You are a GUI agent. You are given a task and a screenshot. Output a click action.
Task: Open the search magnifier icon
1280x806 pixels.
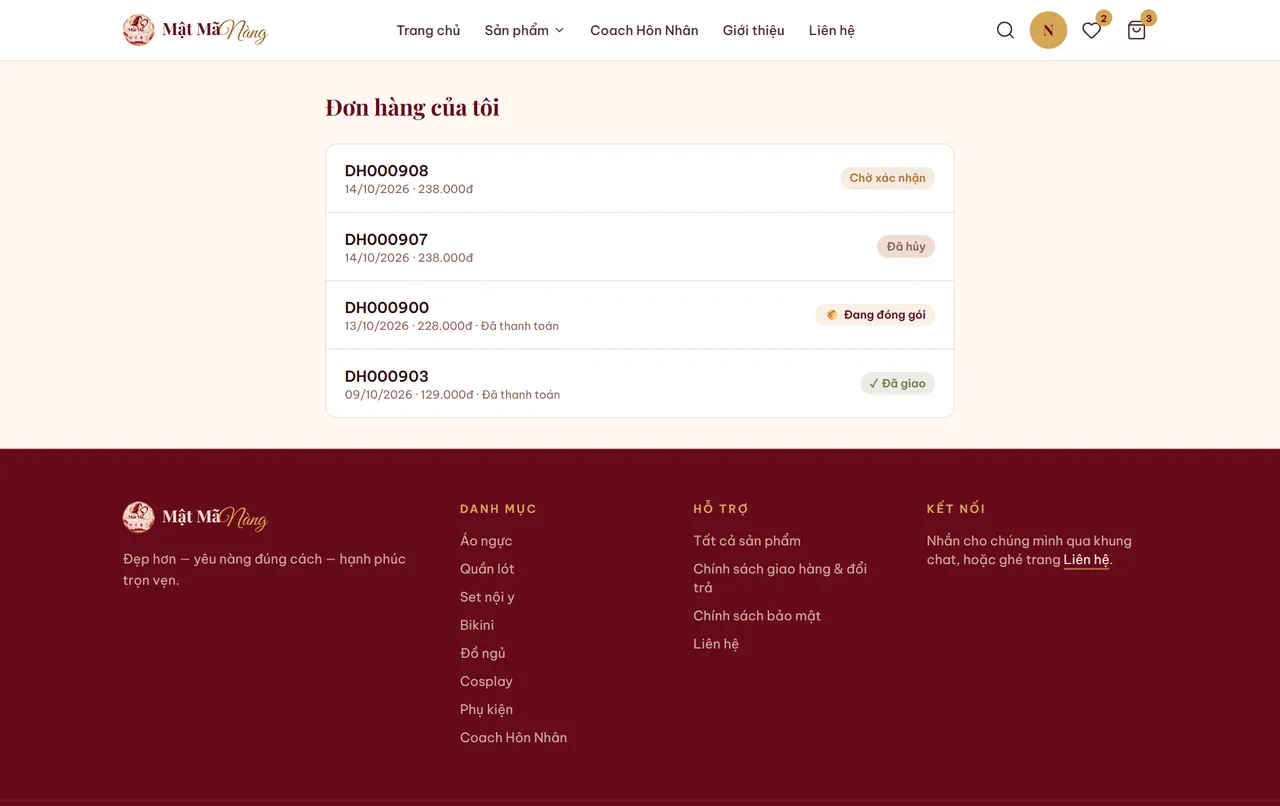click(x=1005, y=30)
